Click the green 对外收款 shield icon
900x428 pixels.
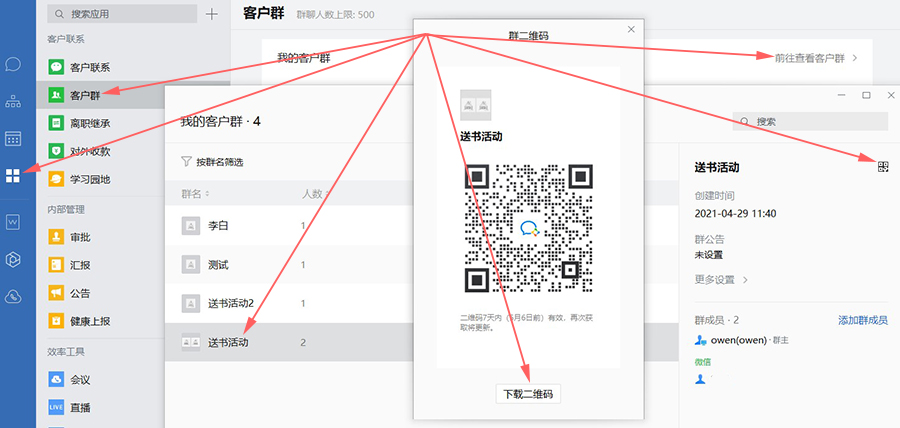(56, 151)
